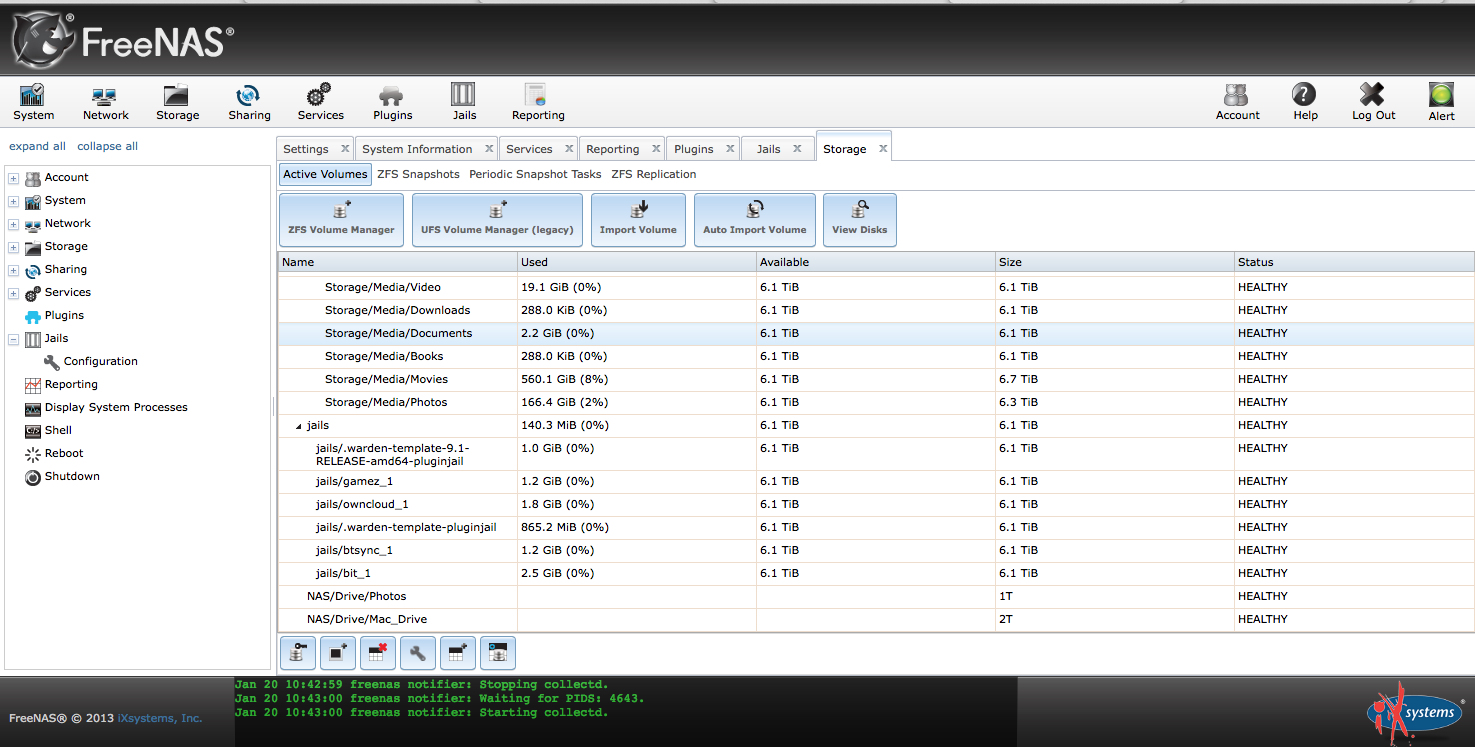Image resolution: width=1475 pixels, height=747 pixels.
Task: Switch to the Services tab
Action: 529,149
